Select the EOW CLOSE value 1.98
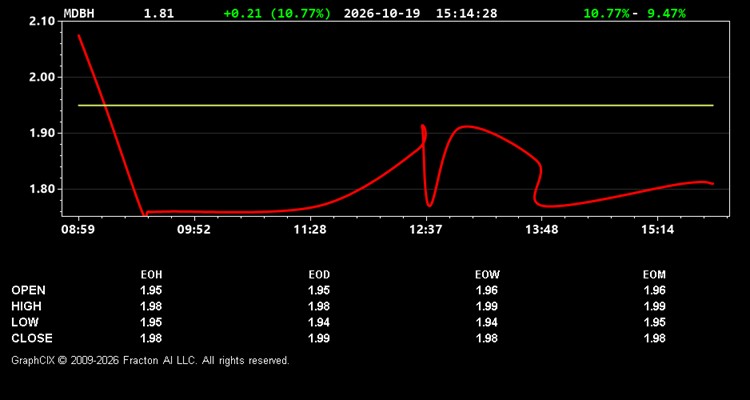 [x=487, y=338]
